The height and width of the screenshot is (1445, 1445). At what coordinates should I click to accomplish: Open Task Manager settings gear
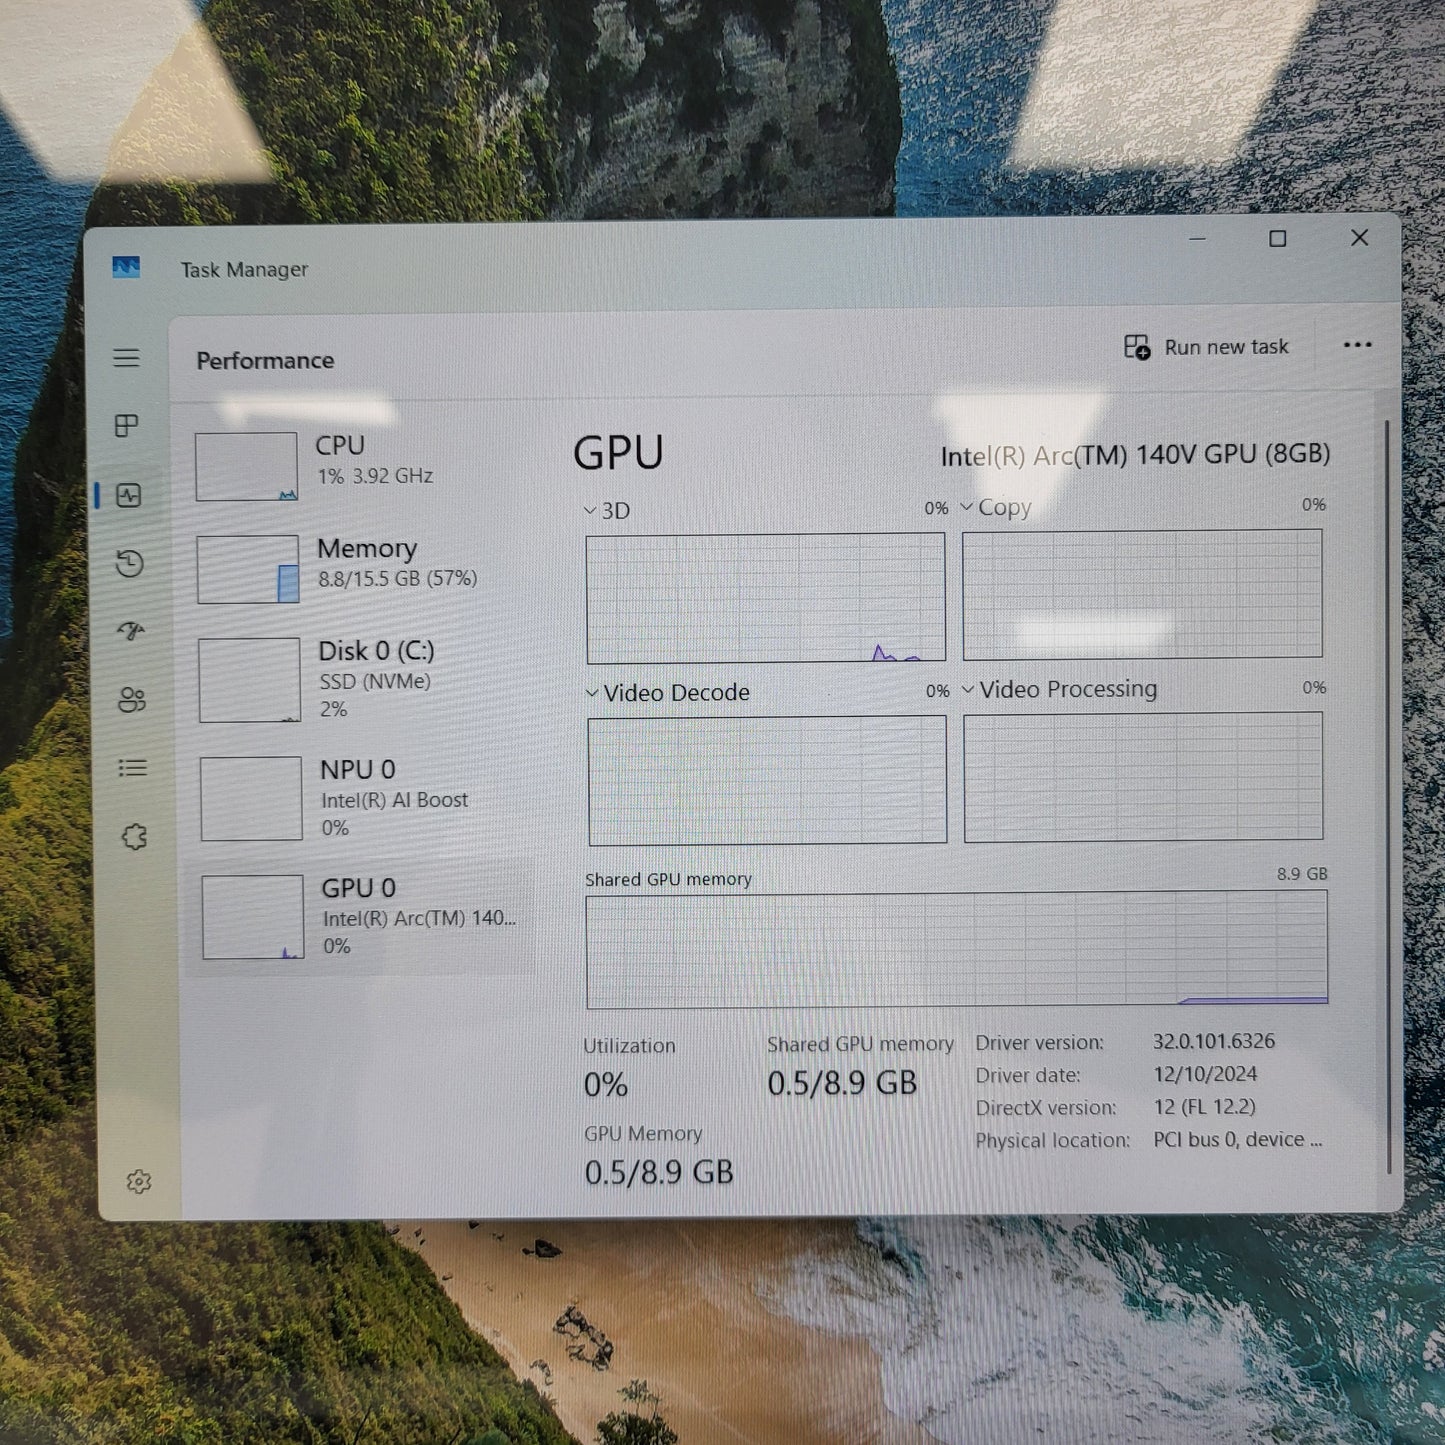138,1182
